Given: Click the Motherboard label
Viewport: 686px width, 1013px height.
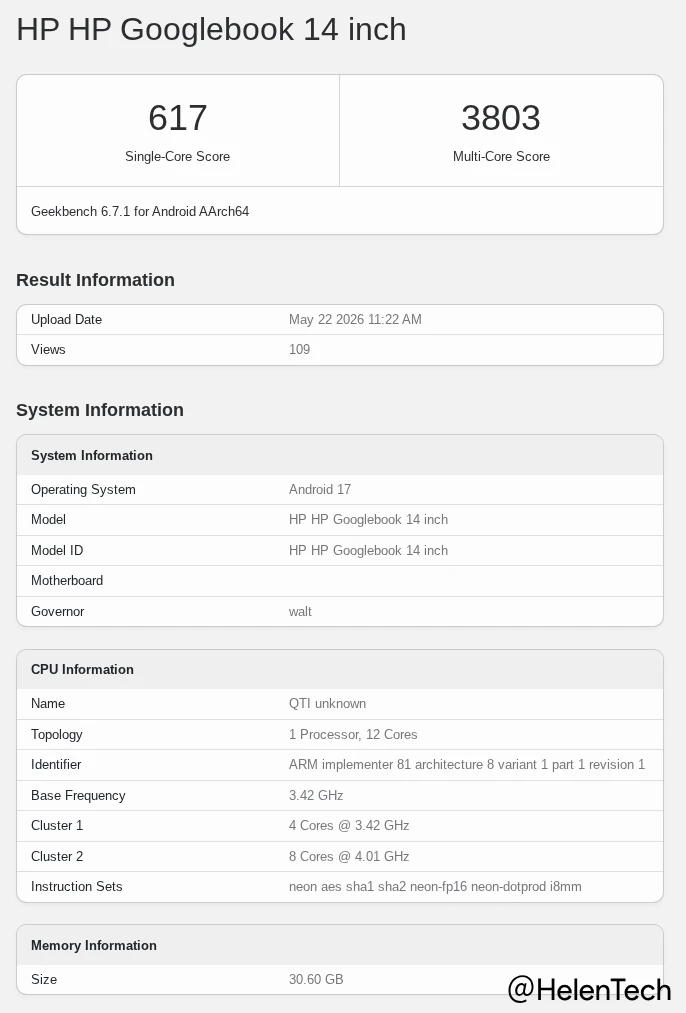Looking at the screenshot, I should click(x=67, y=580).
